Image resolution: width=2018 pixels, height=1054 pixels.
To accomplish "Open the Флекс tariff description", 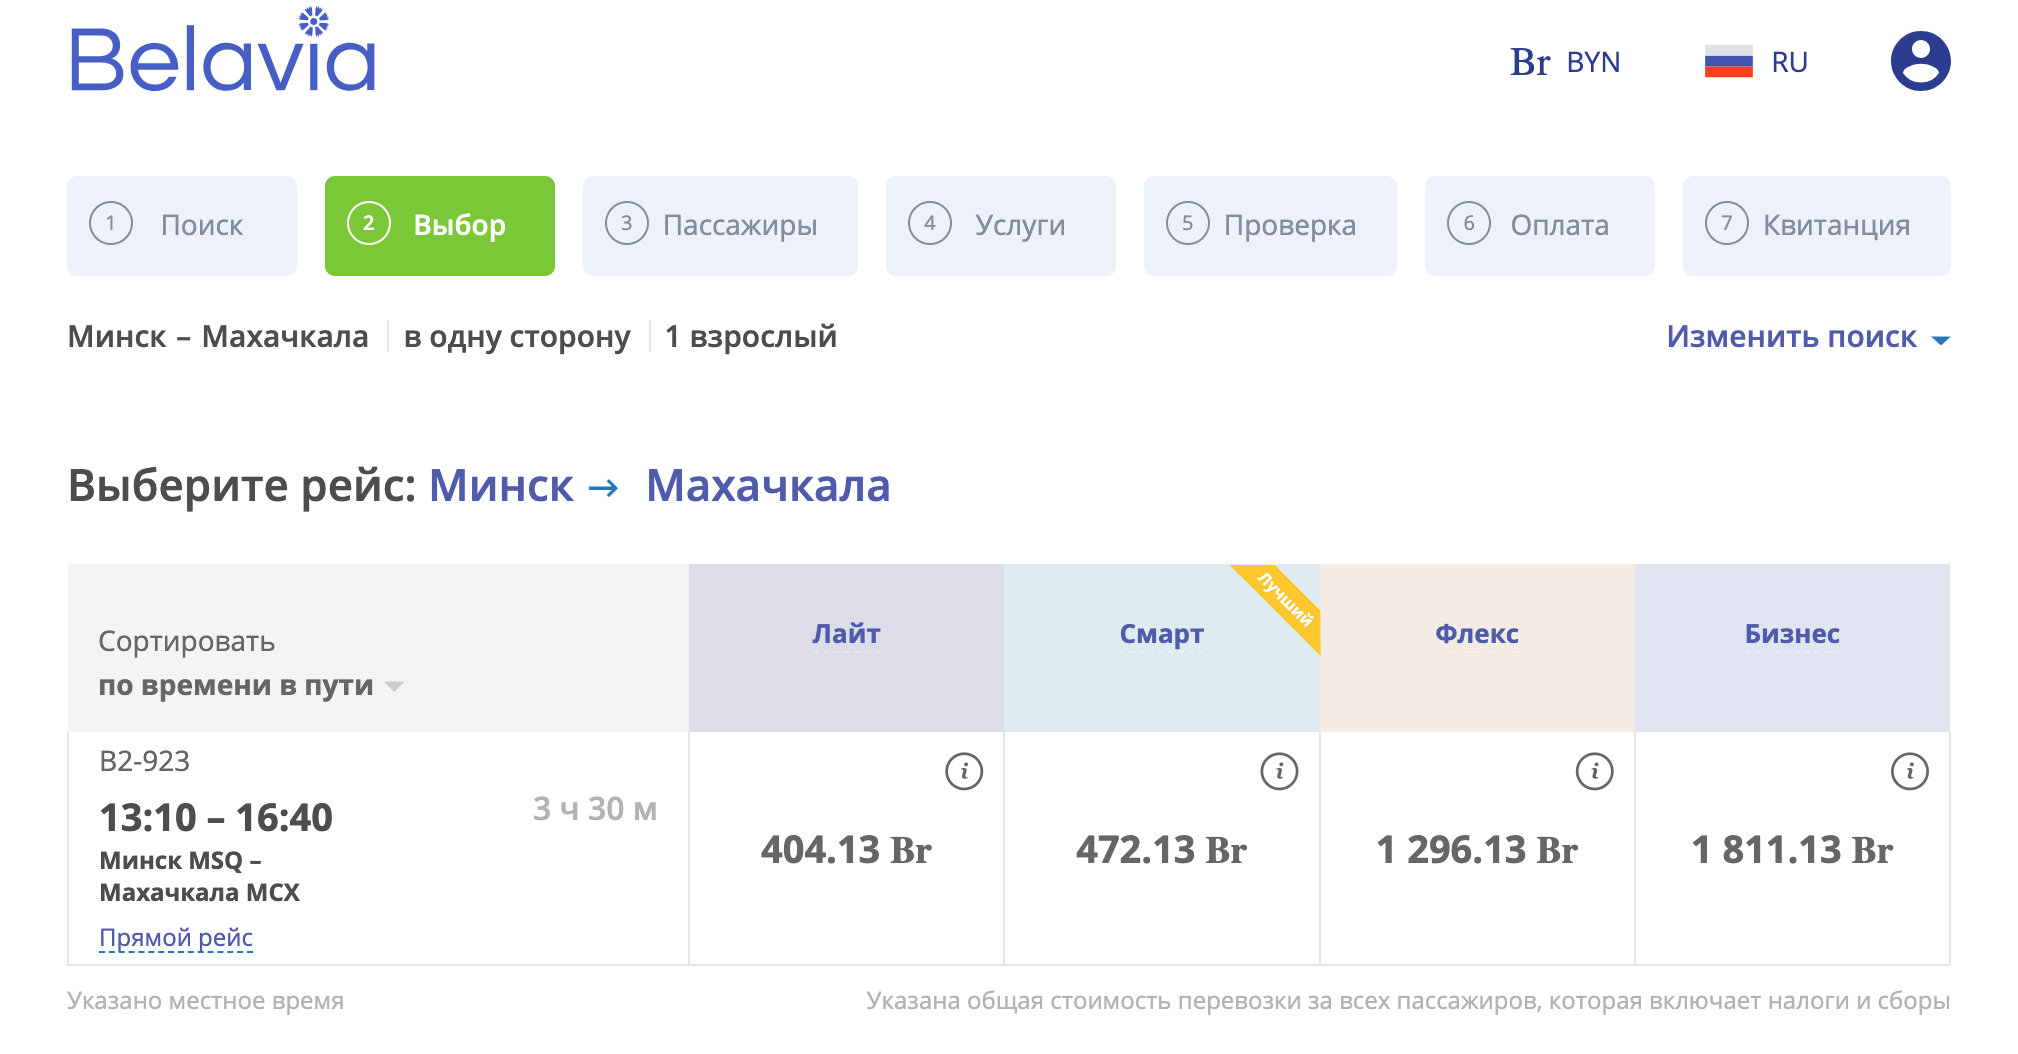I will point(1477,634).
